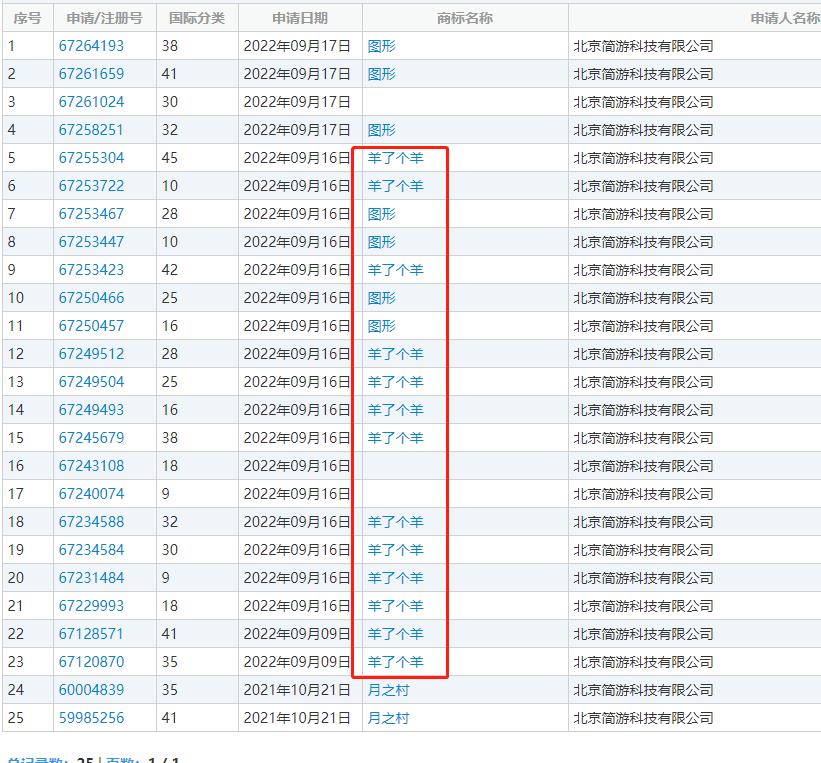
Task: Open application number 67234584
Action: [91, 550]
